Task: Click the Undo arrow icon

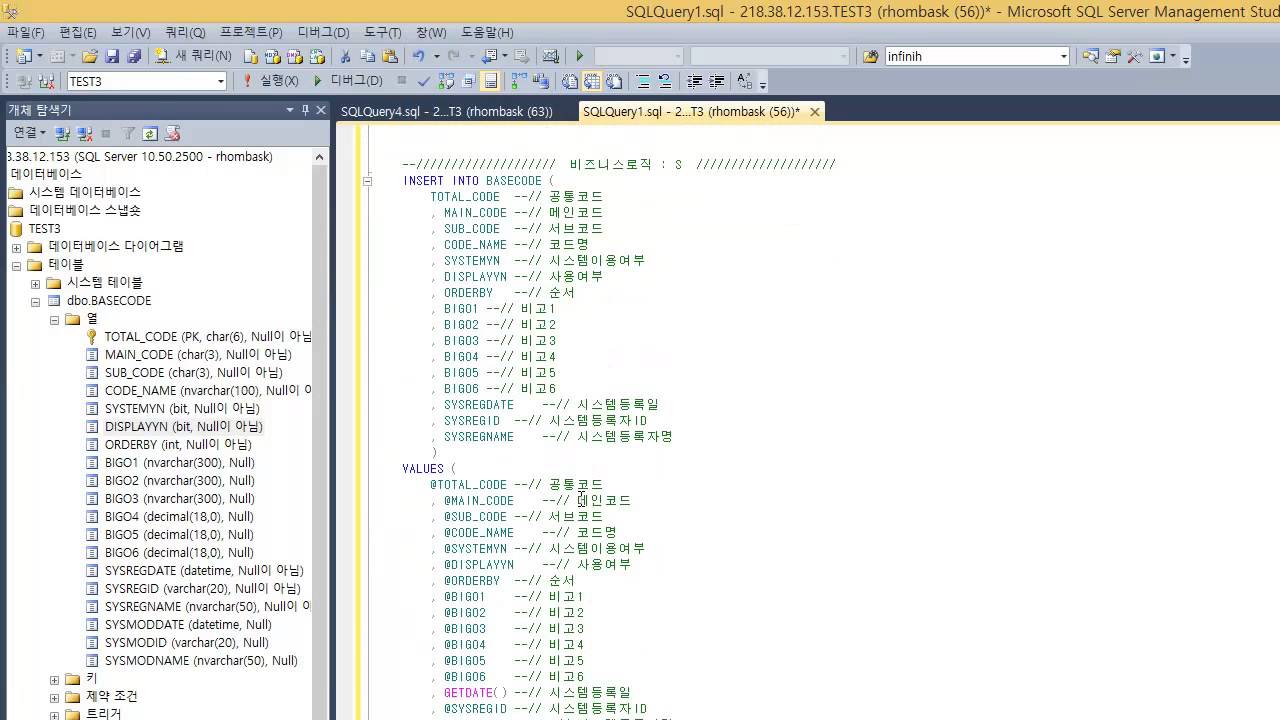Action: (x=419, y=56)
